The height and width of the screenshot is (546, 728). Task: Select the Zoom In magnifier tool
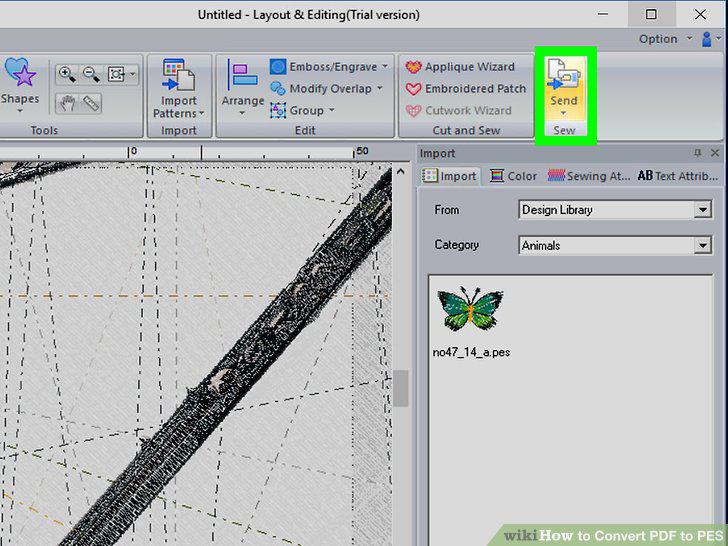click(66, 74)
